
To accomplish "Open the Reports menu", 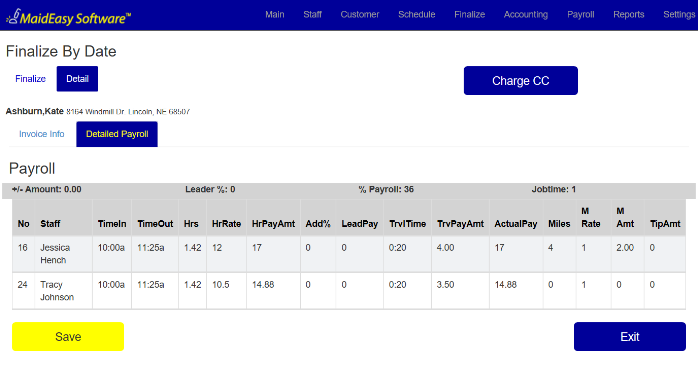I will tap(629, 14).
